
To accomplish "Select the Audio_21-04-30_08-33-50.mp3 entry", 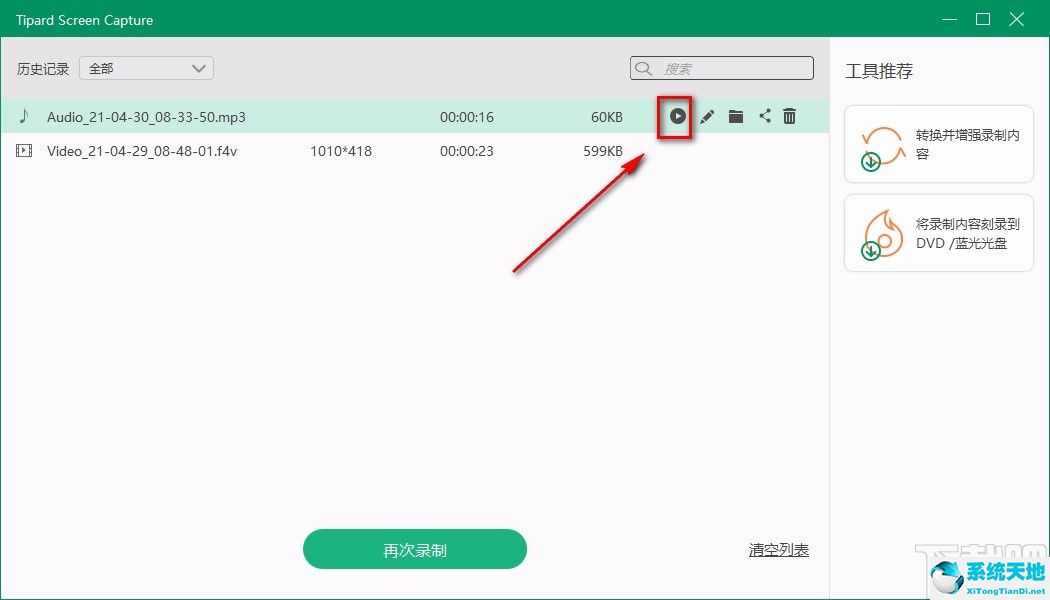I will pyautogui.click(x=145, y=116).
